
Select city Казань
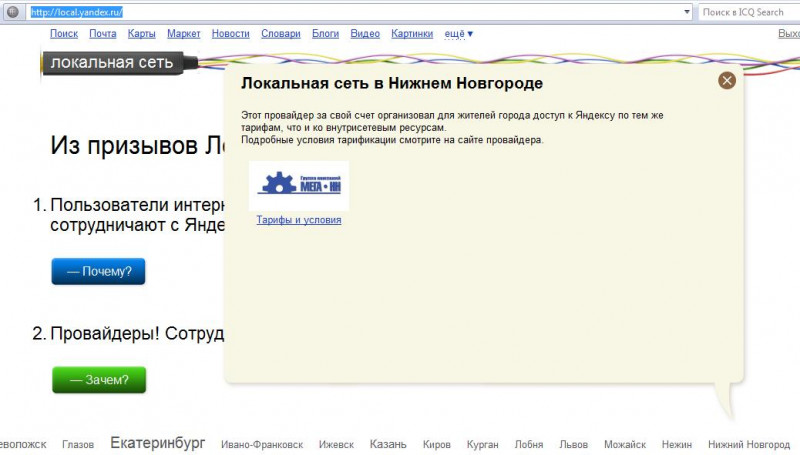(x=388, y=444)
